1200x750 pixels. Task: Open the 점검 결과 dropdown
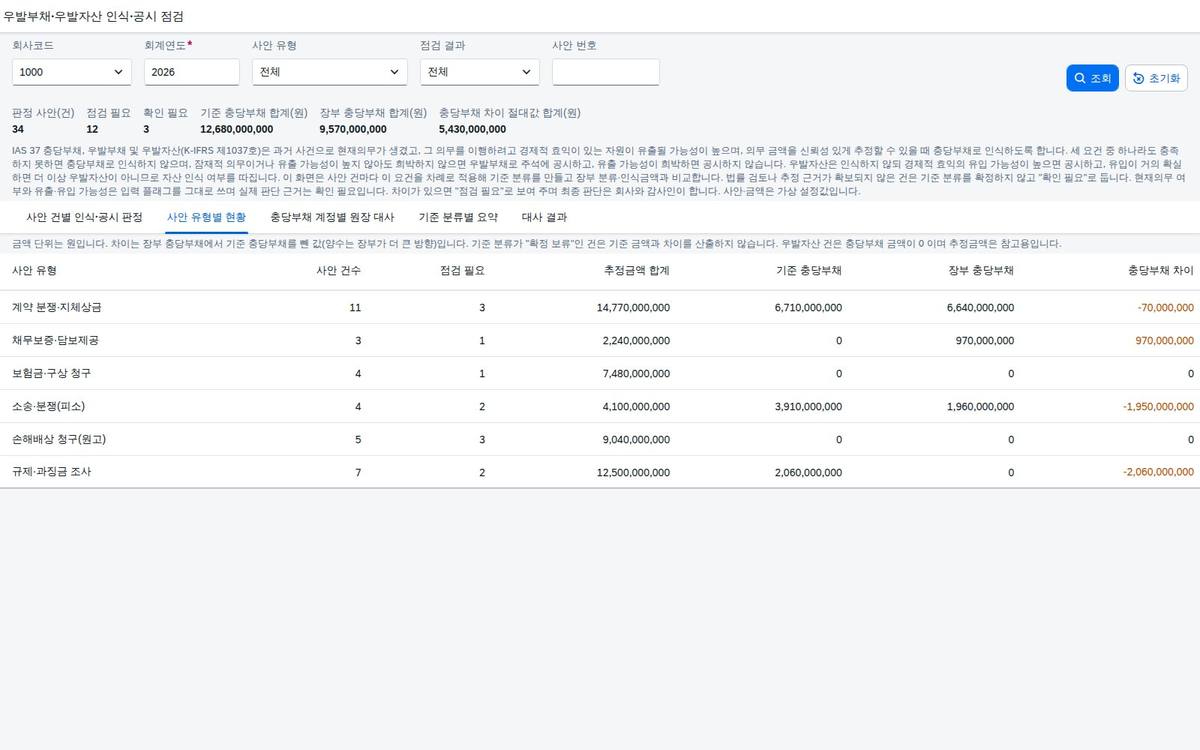480,72
